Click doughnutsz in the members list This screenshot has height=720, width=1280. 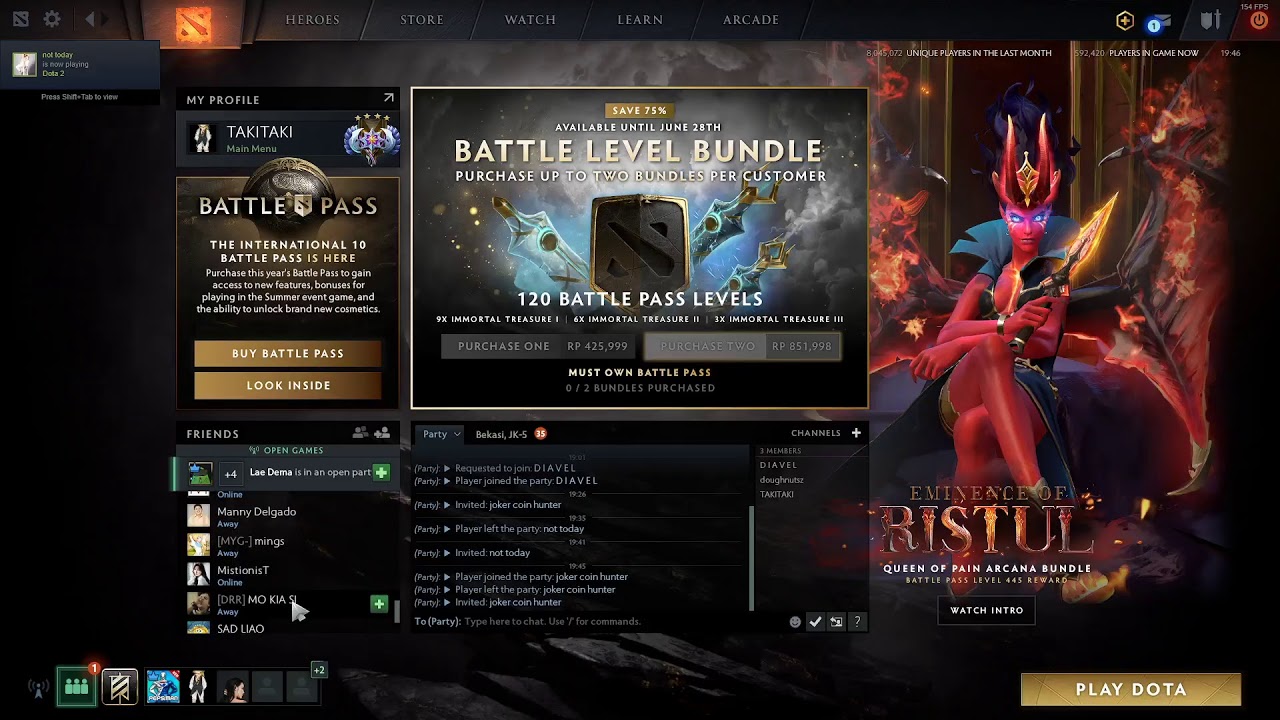pyautogui.click(x=782, y=480)
